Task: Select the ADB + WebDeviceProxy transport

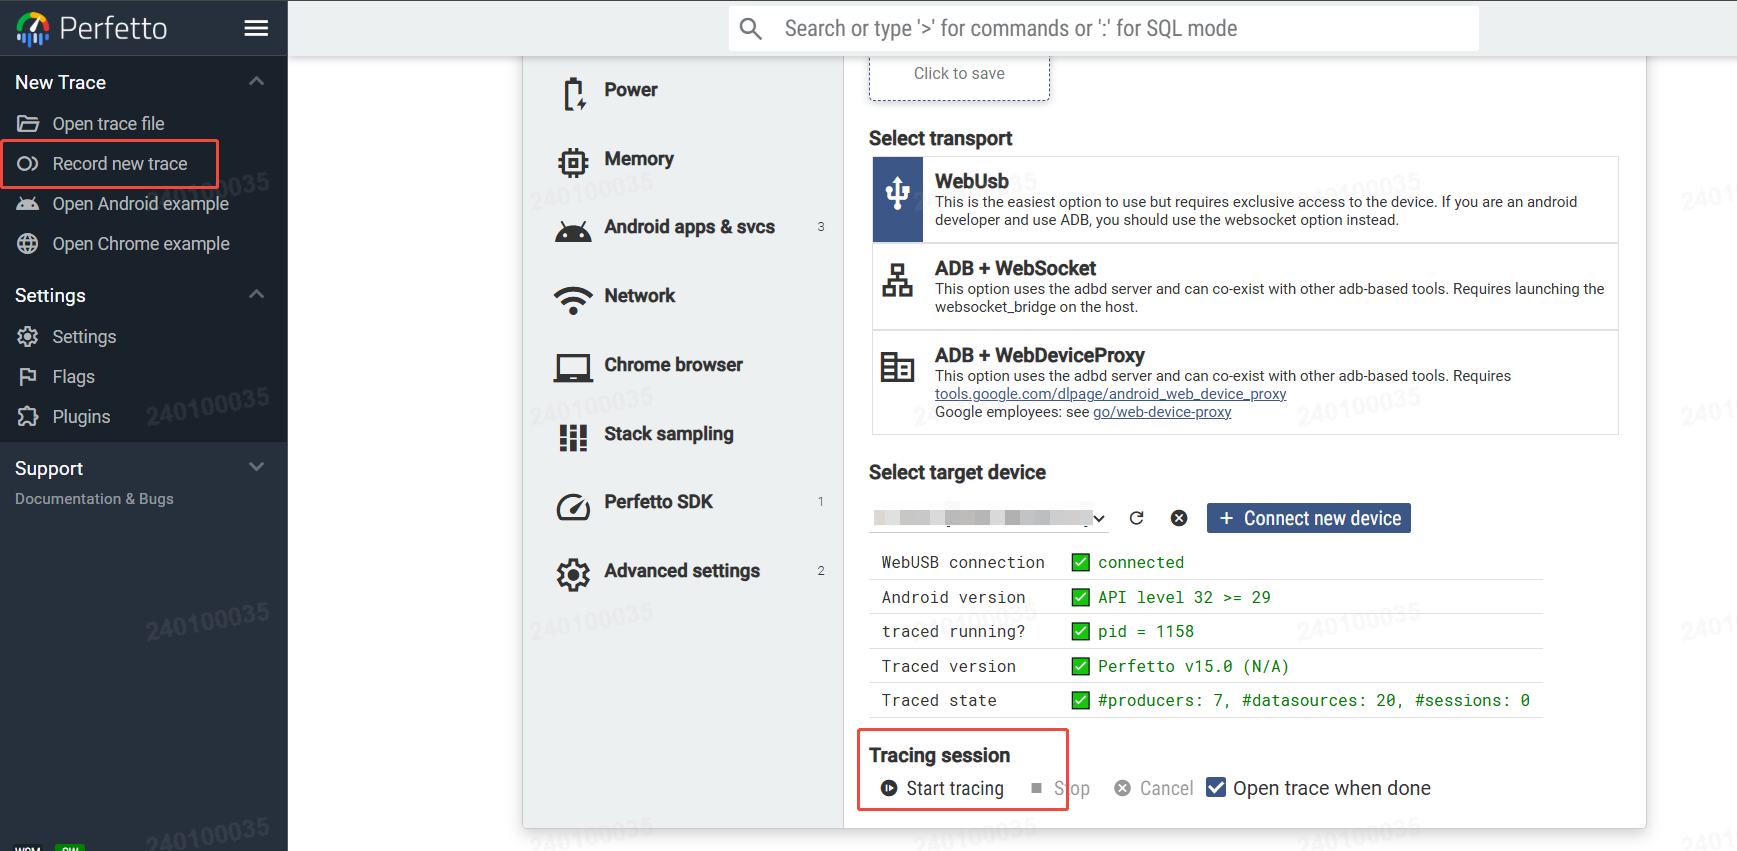Action: (x=1245, y=383)
